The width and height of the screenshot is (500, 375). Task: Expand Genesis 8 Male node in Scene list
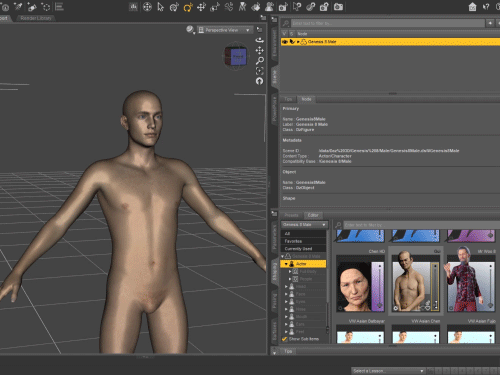298,42
